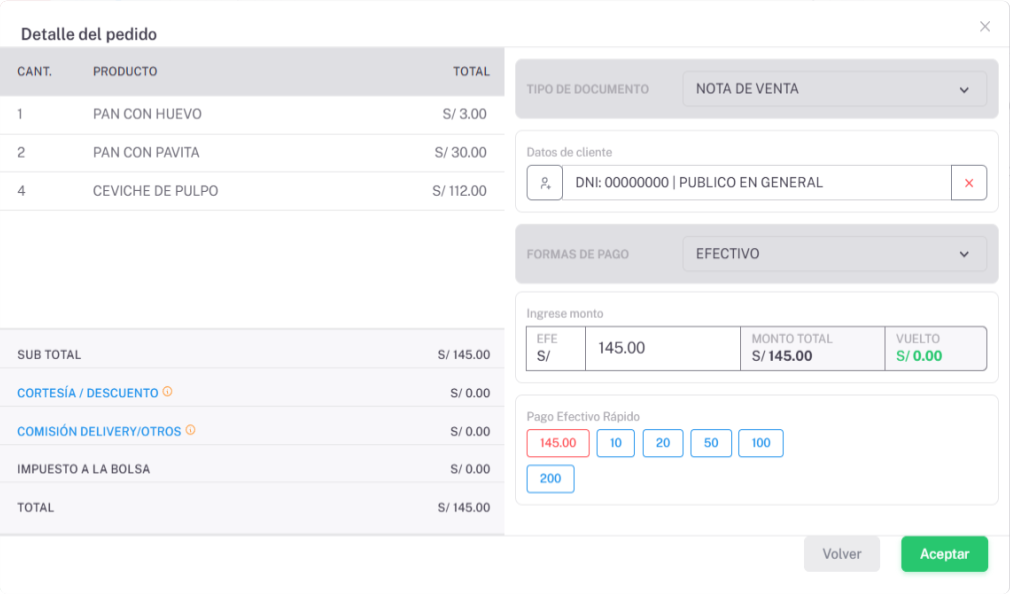Focus the Ingrese monto amount field
This screenshot has height=594, width=1010.
661,348
